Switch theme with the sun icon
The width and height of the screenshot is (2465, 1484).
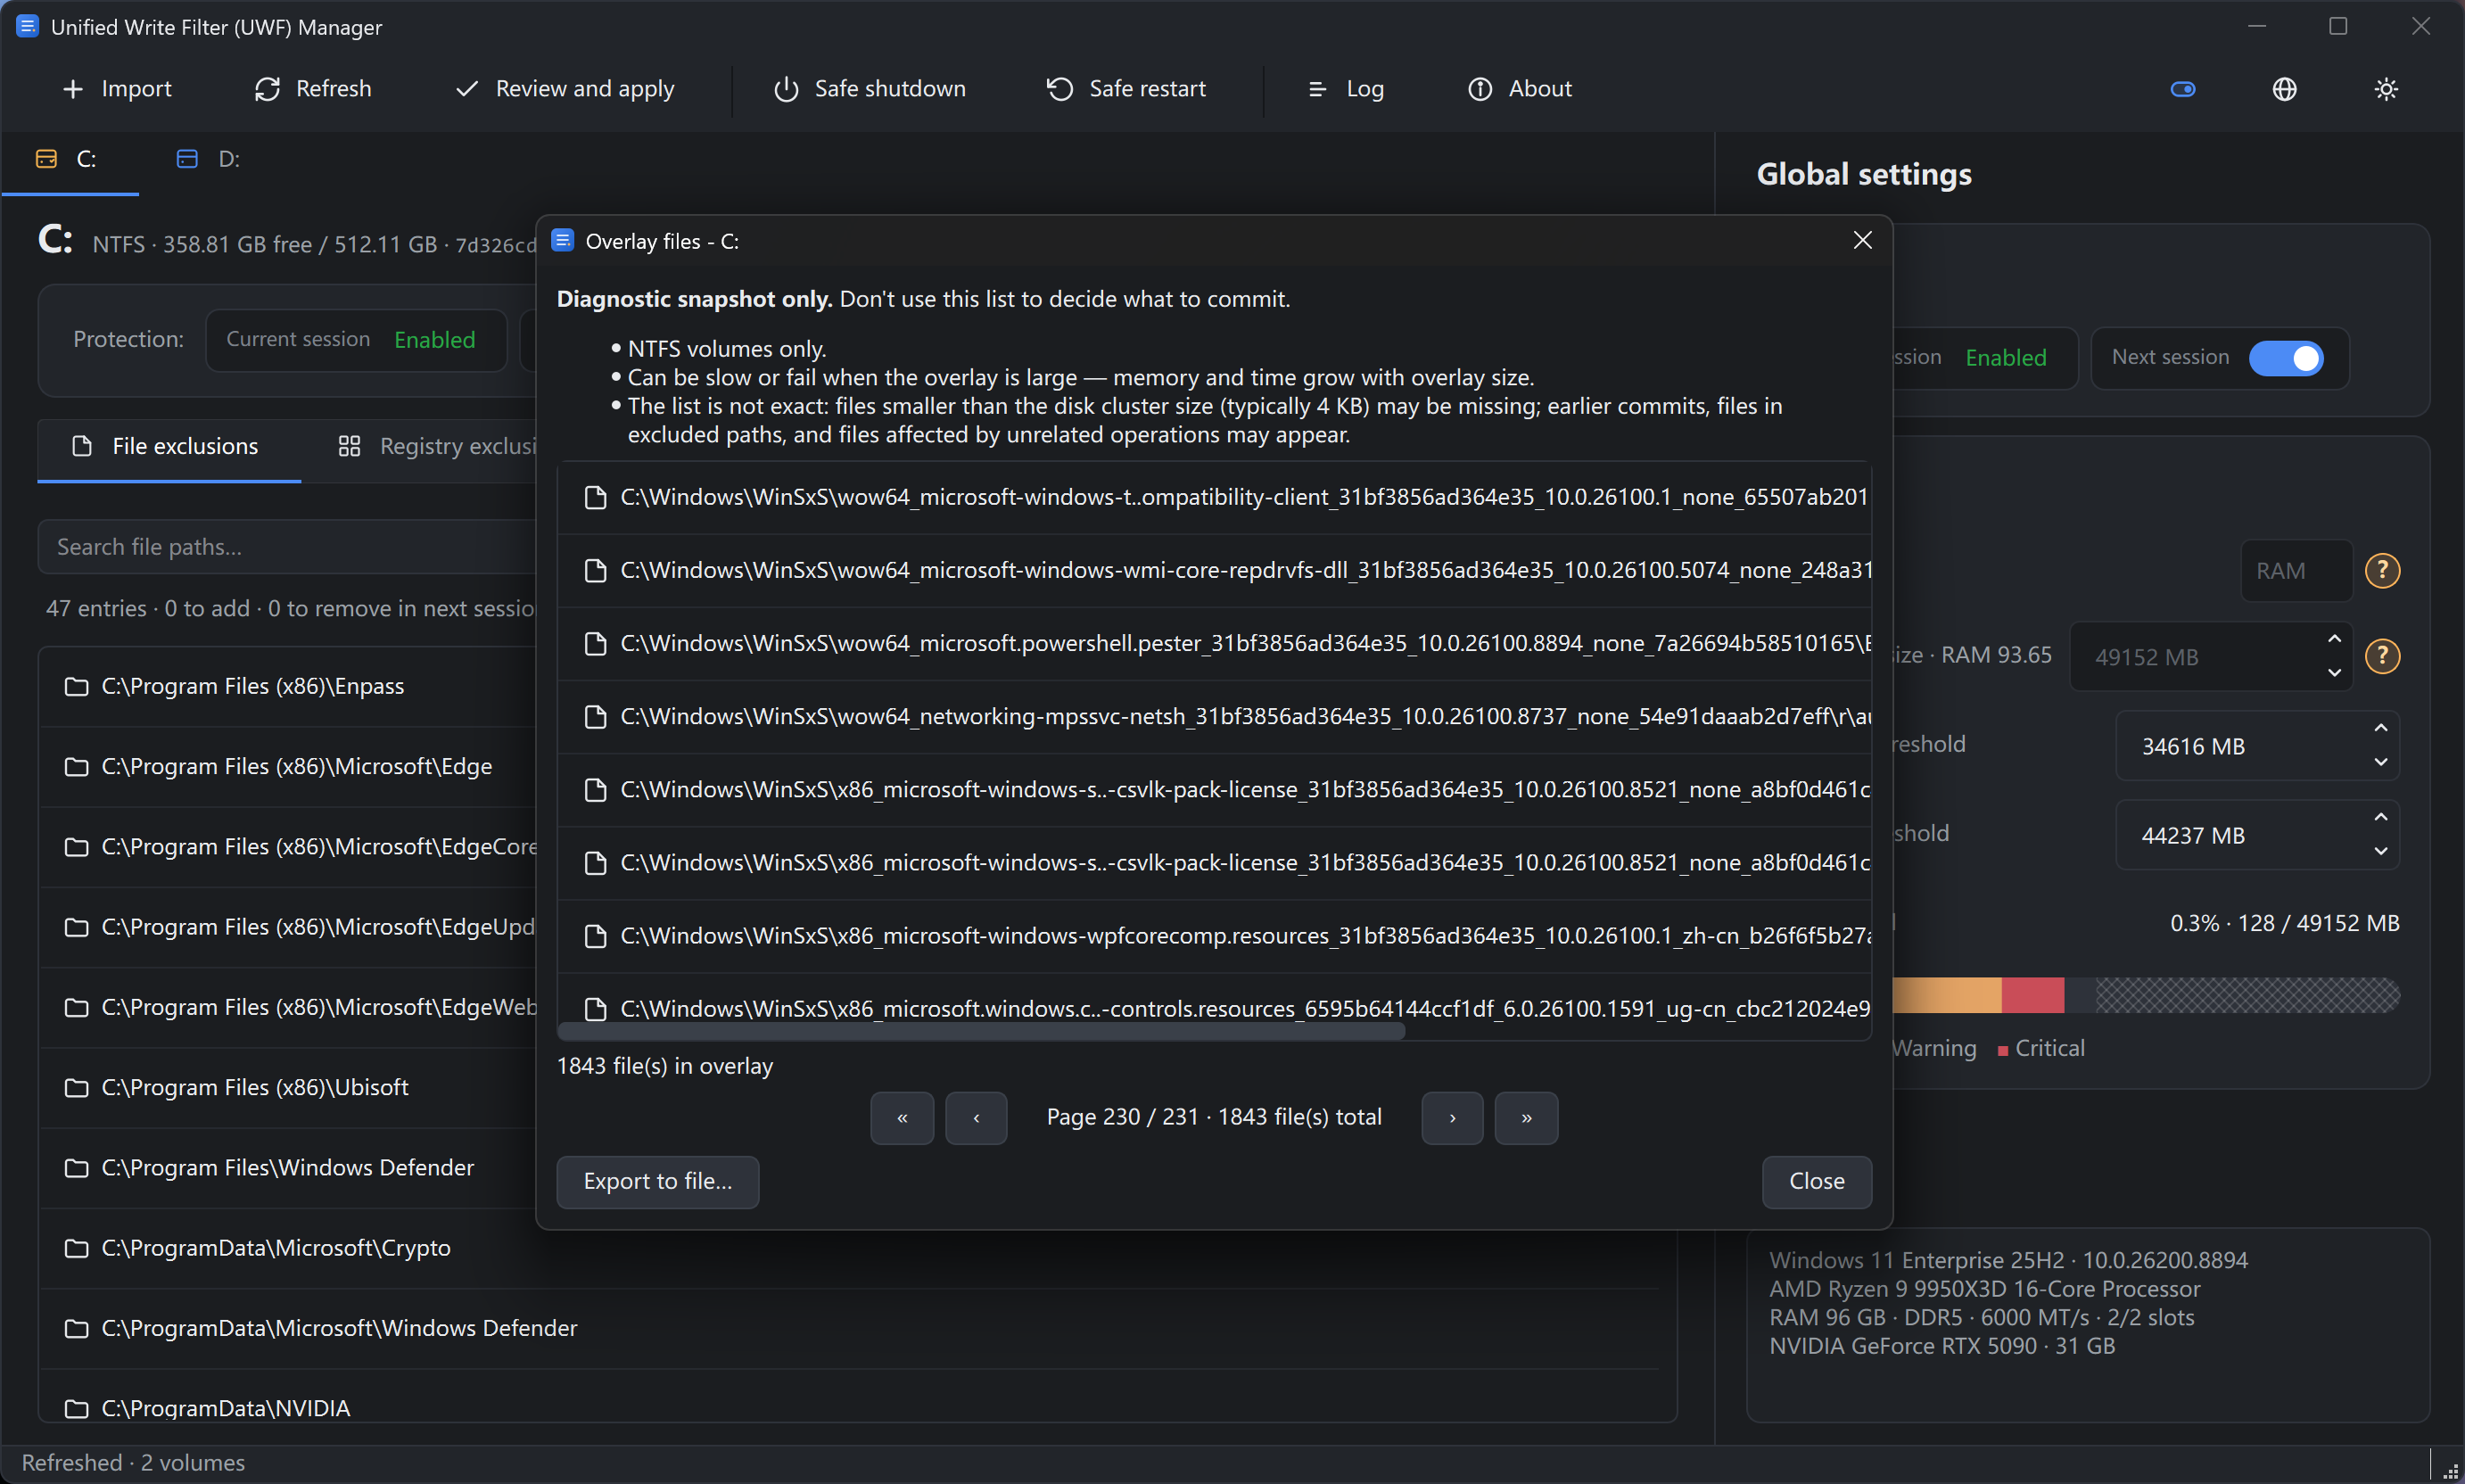click(x=2386, y=89)
